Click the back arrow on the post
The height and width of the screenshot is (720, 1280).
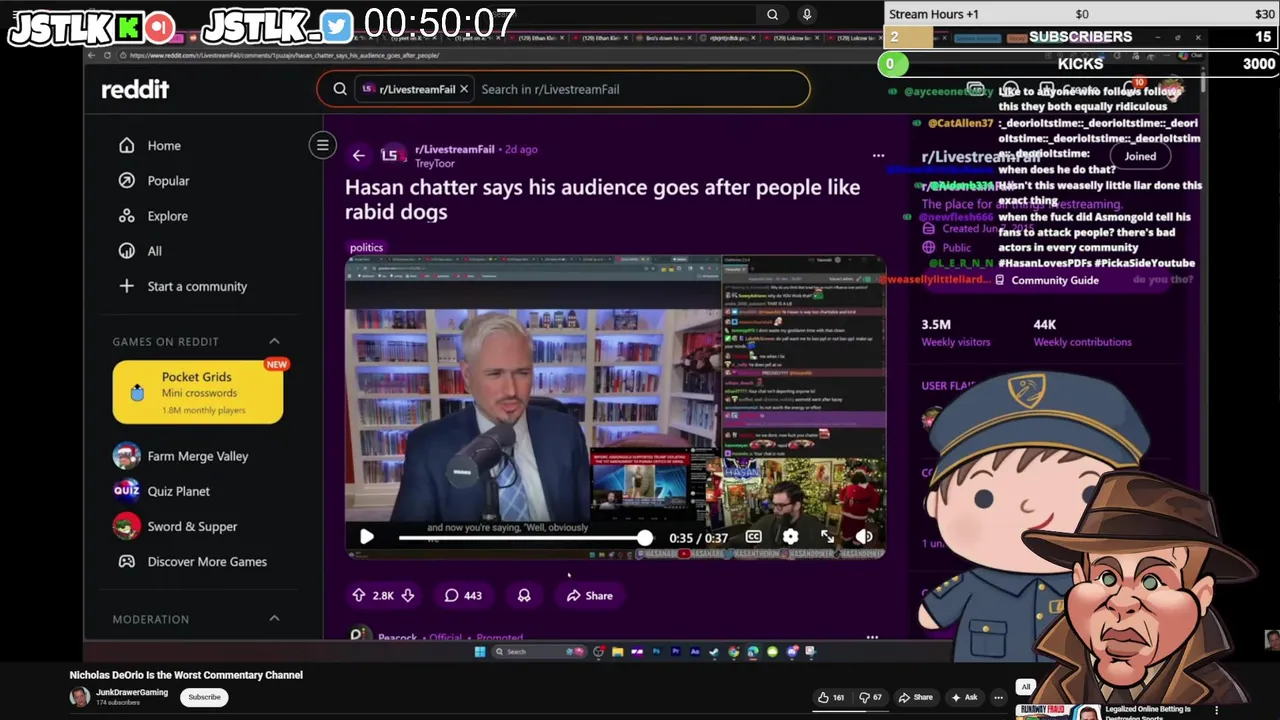(x=358, y=155)
